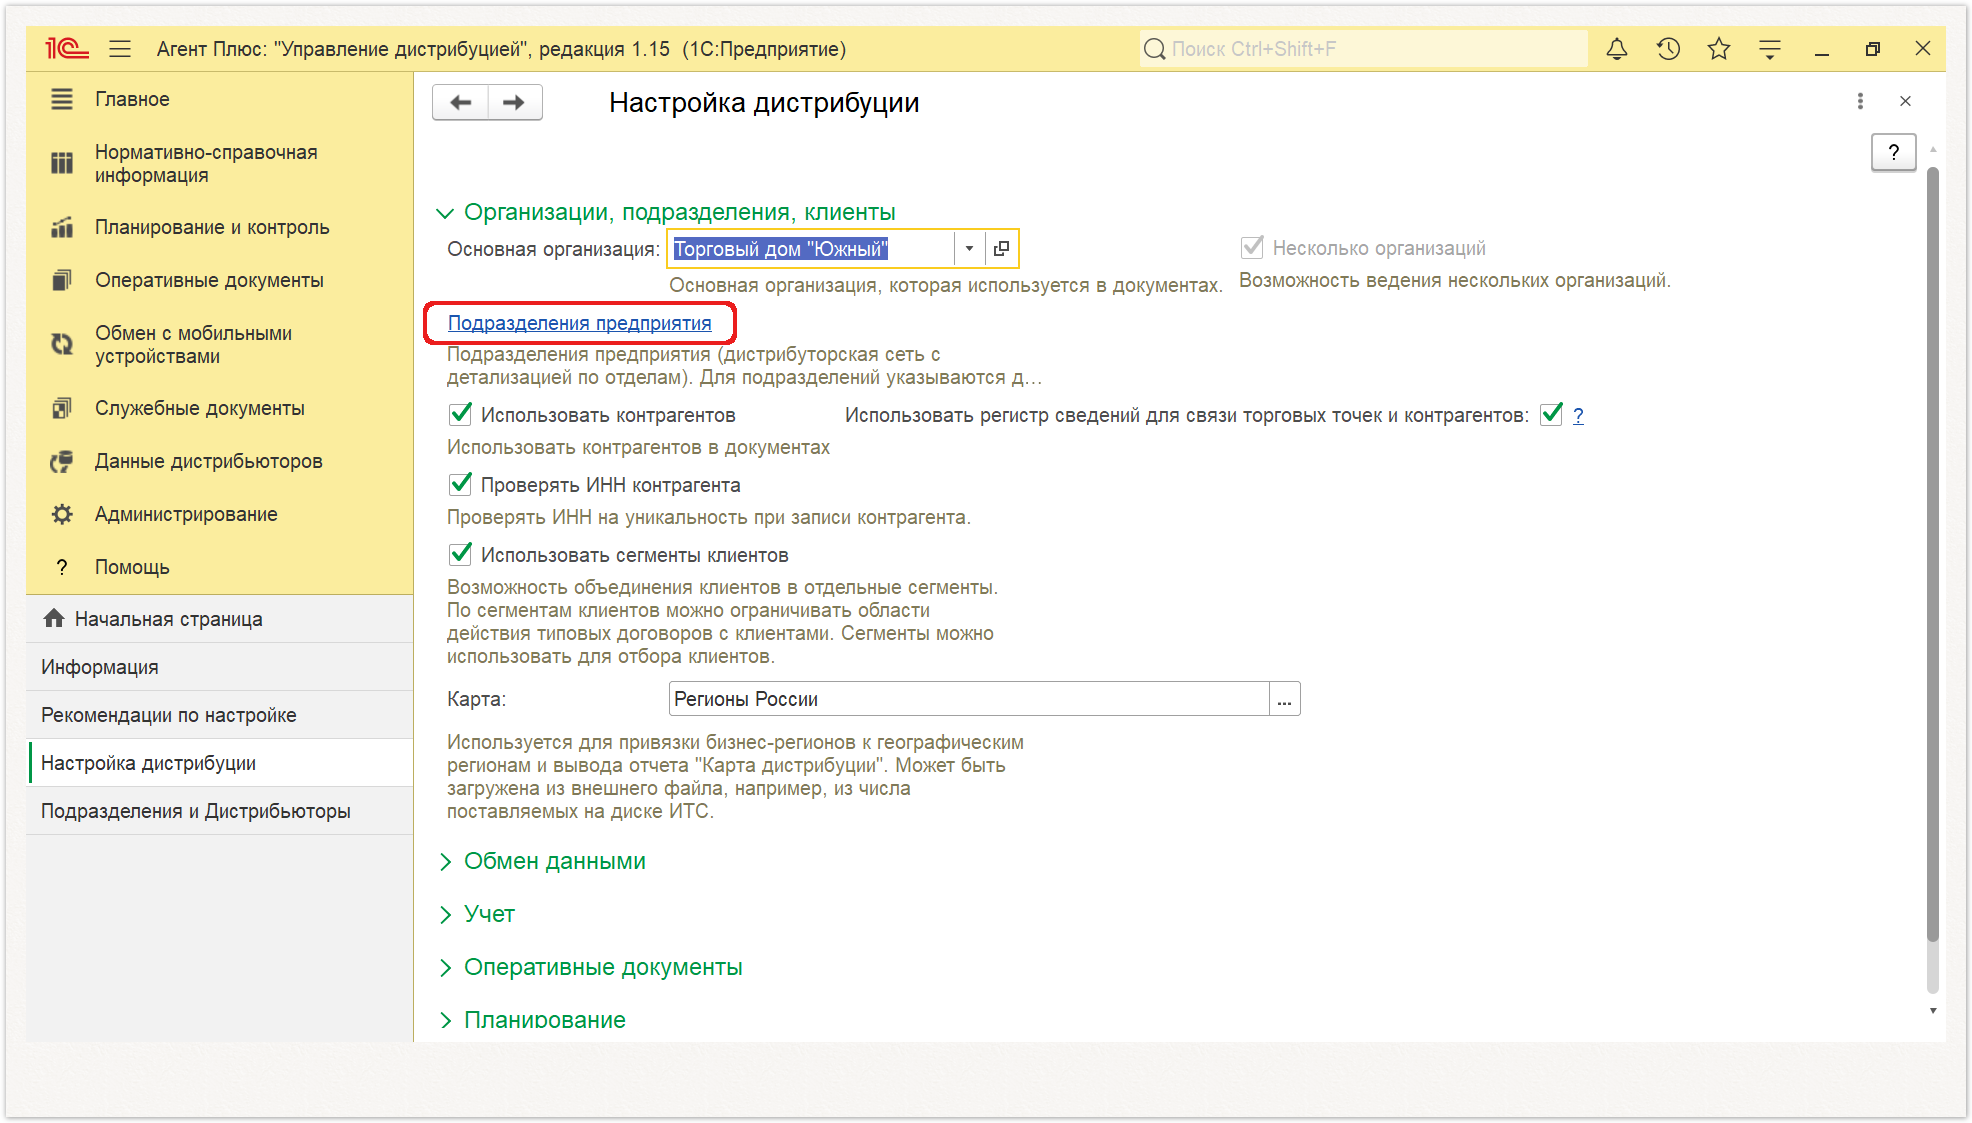Toggle Проверять ИНН контрагента checkbox

460,484
